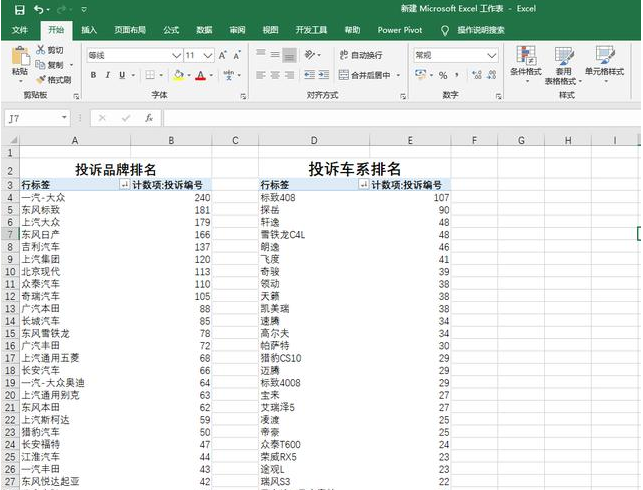Open the font name dropdown
This screenshot has height=490, width=643.
pos(176,55)
